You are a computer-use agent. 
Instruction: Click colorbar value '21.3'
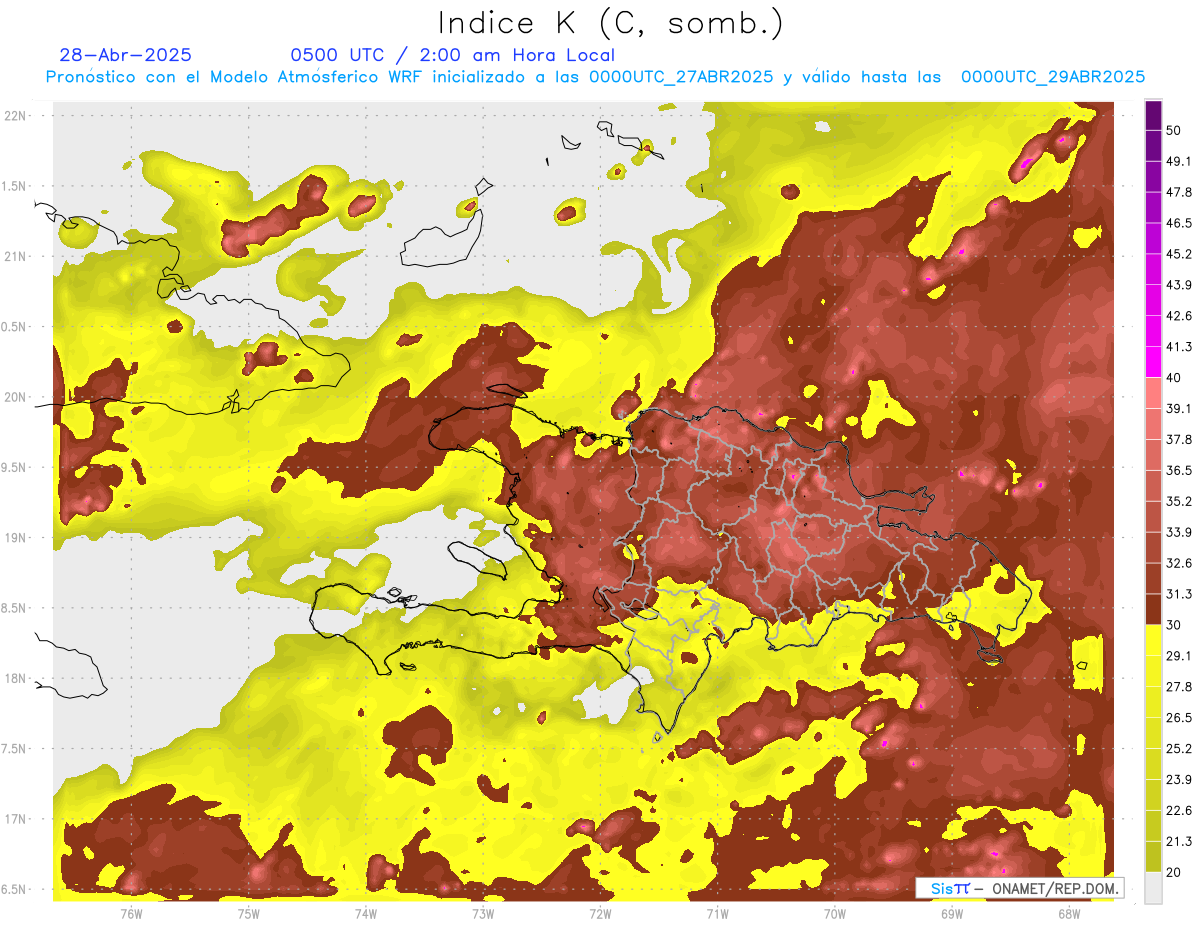point(1179,841)
